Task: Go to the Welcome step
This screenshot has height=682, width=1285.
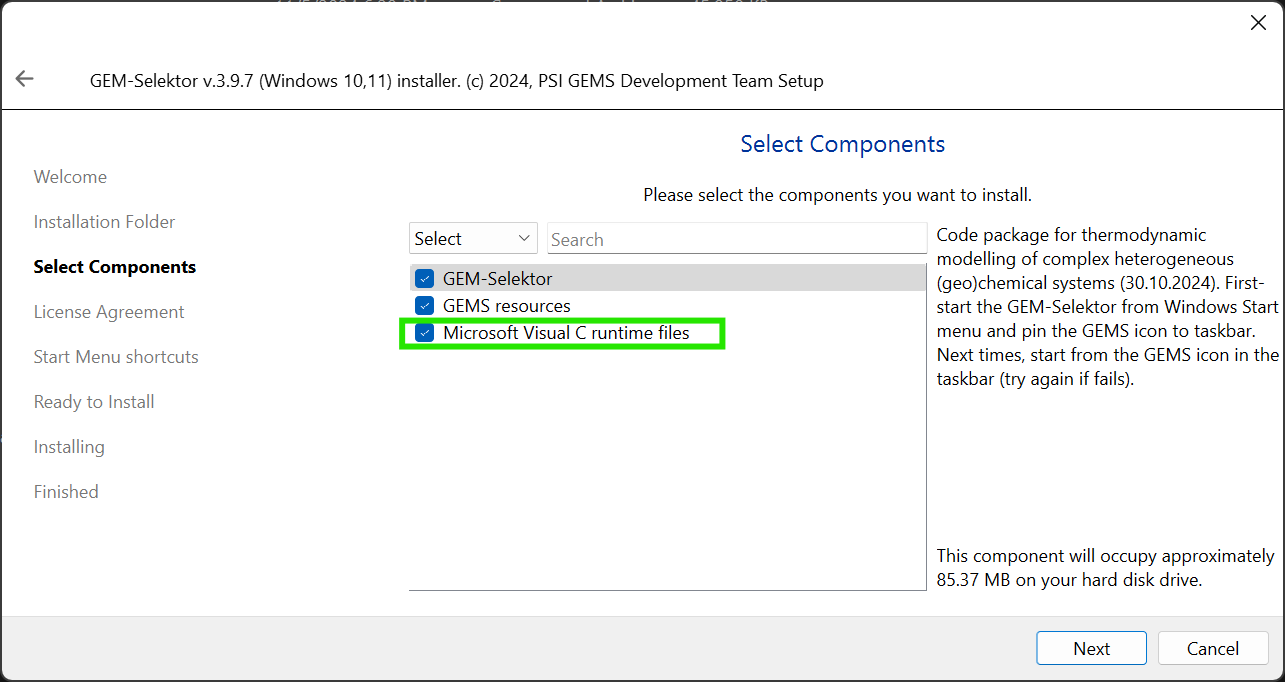Action: coord(70,177)
